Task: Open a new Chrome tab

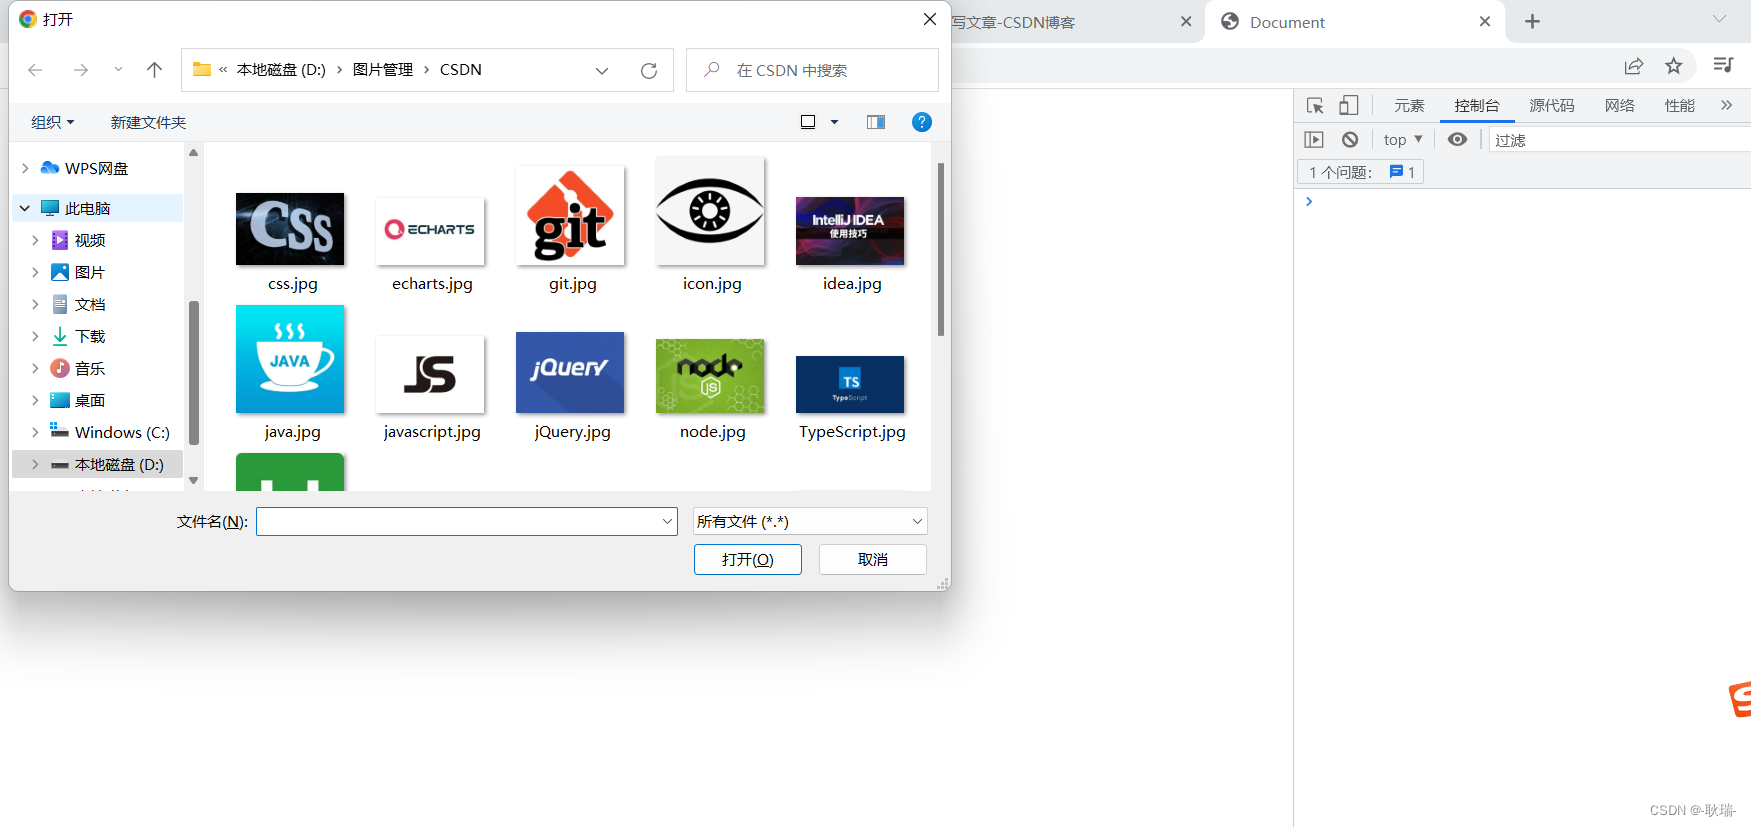Action: pos(1532,22)
